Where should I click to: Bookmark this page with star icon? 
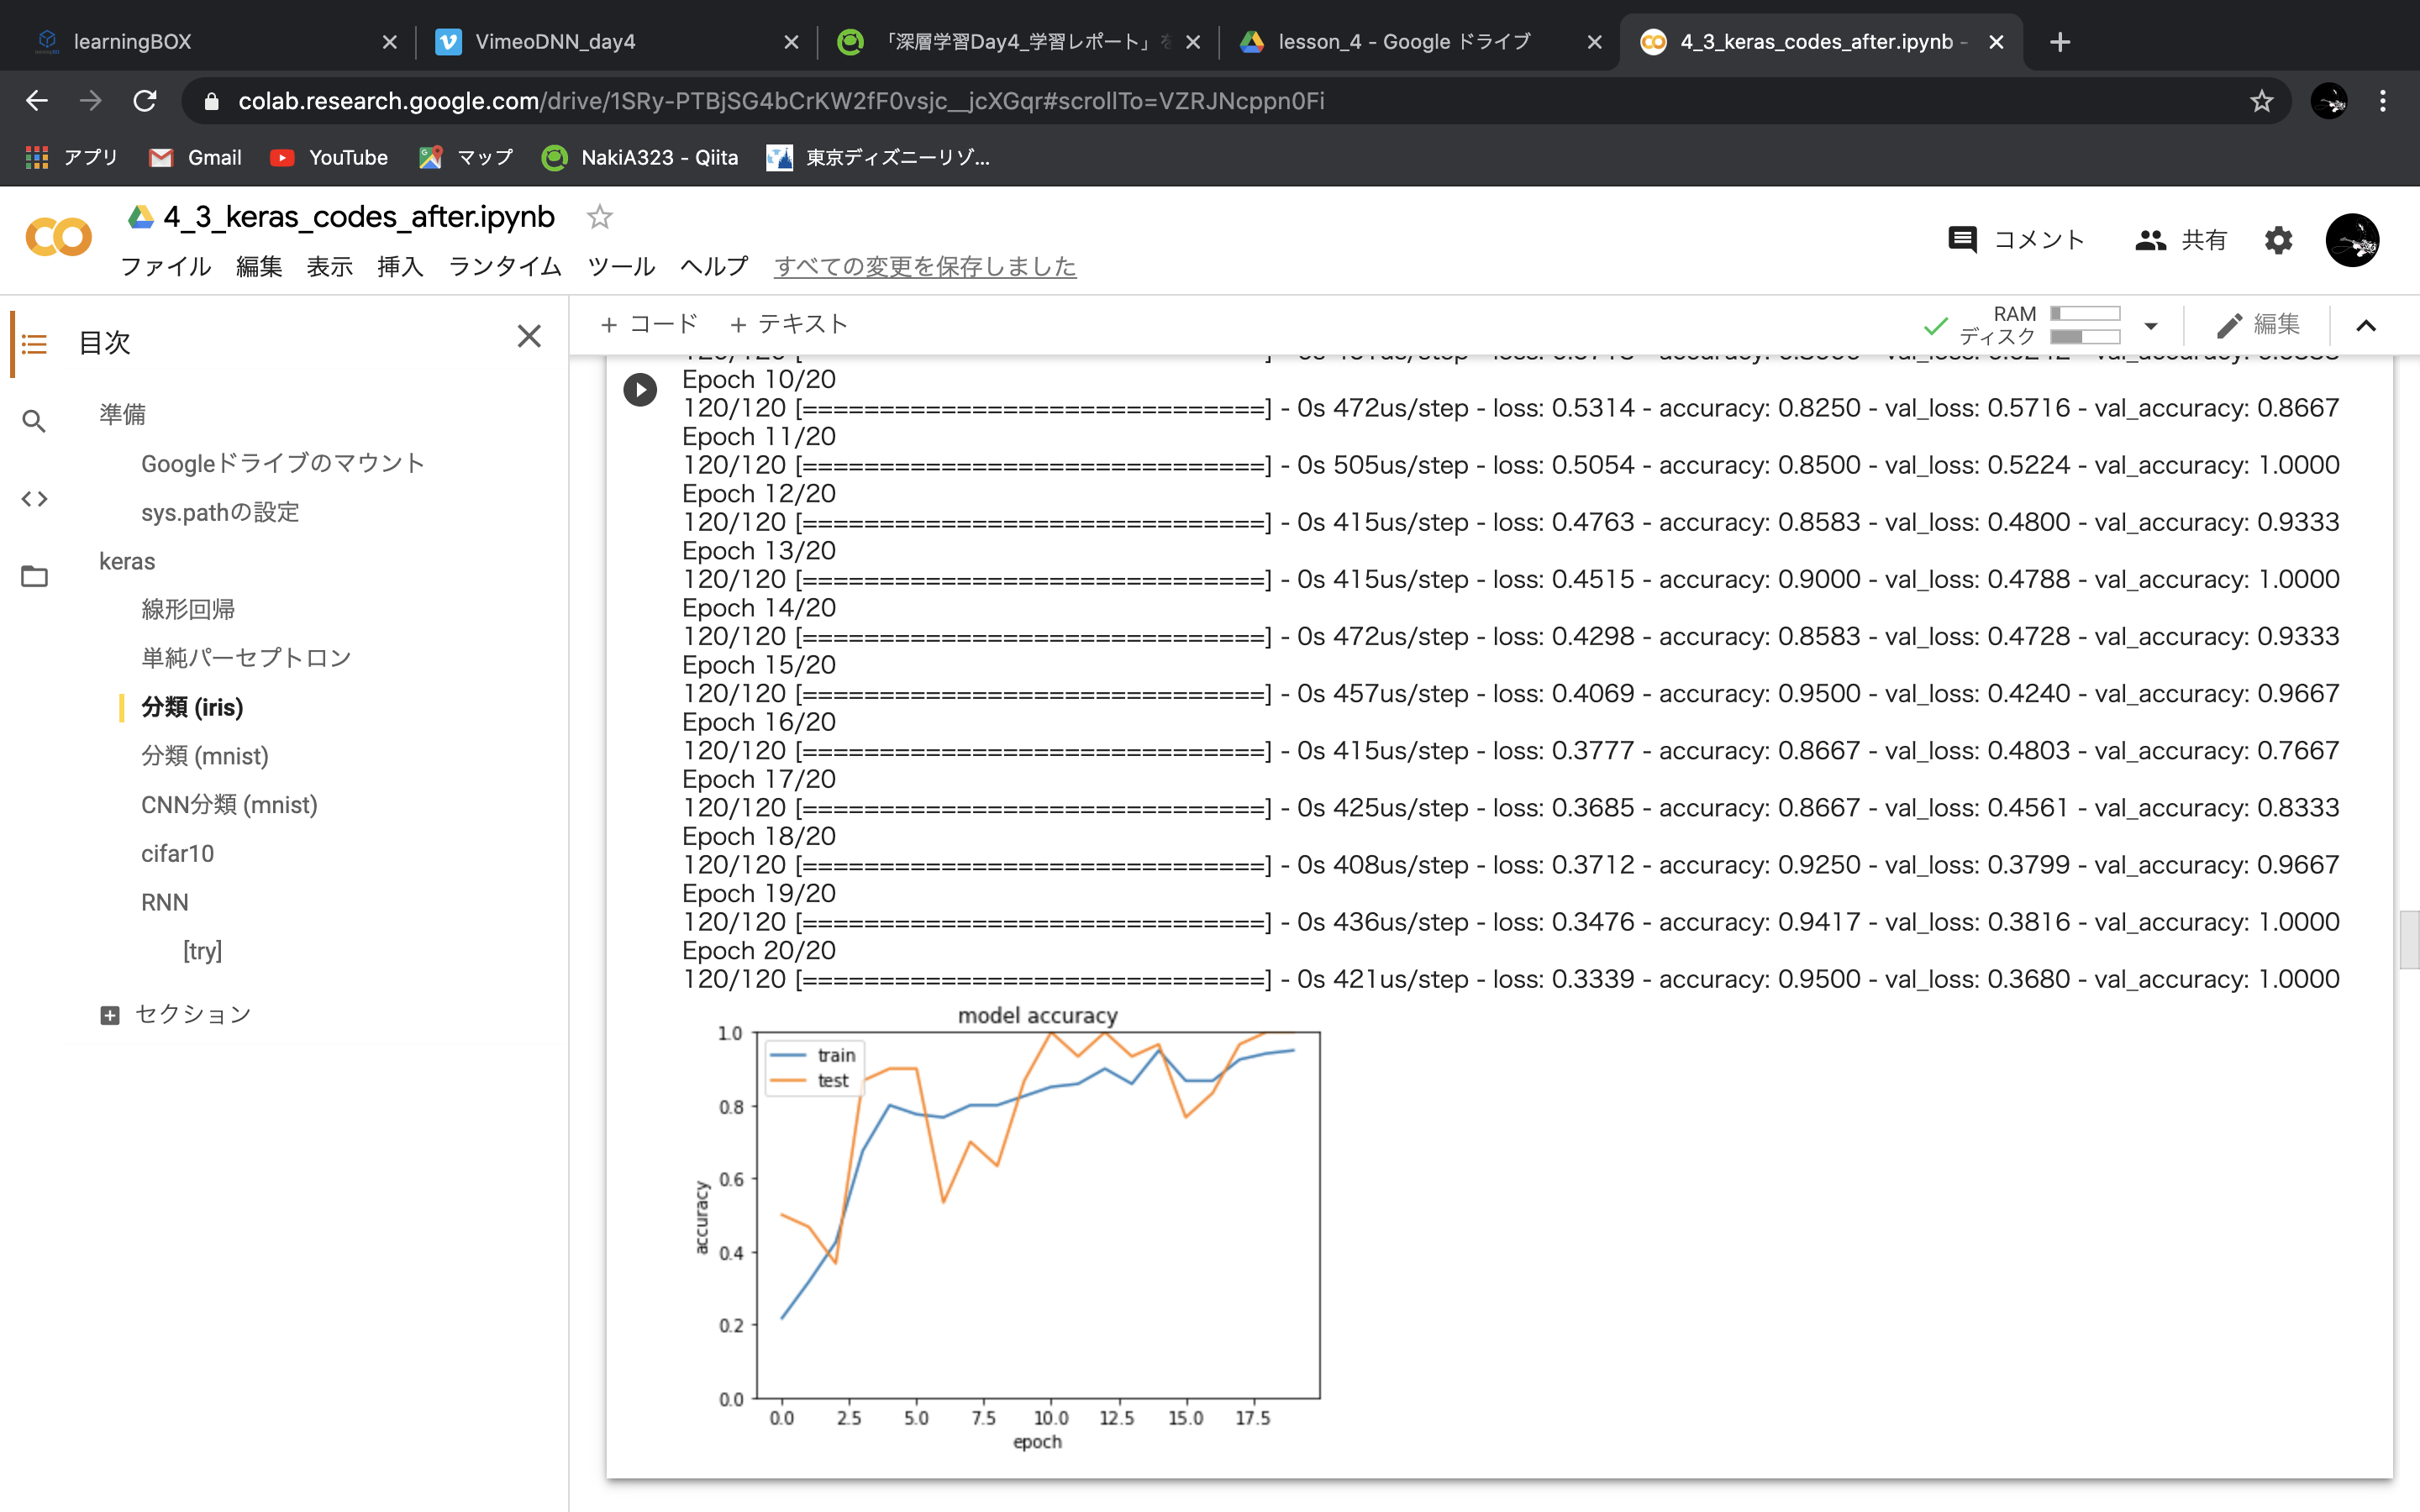pyautogui.click(x=2261, y=101)
